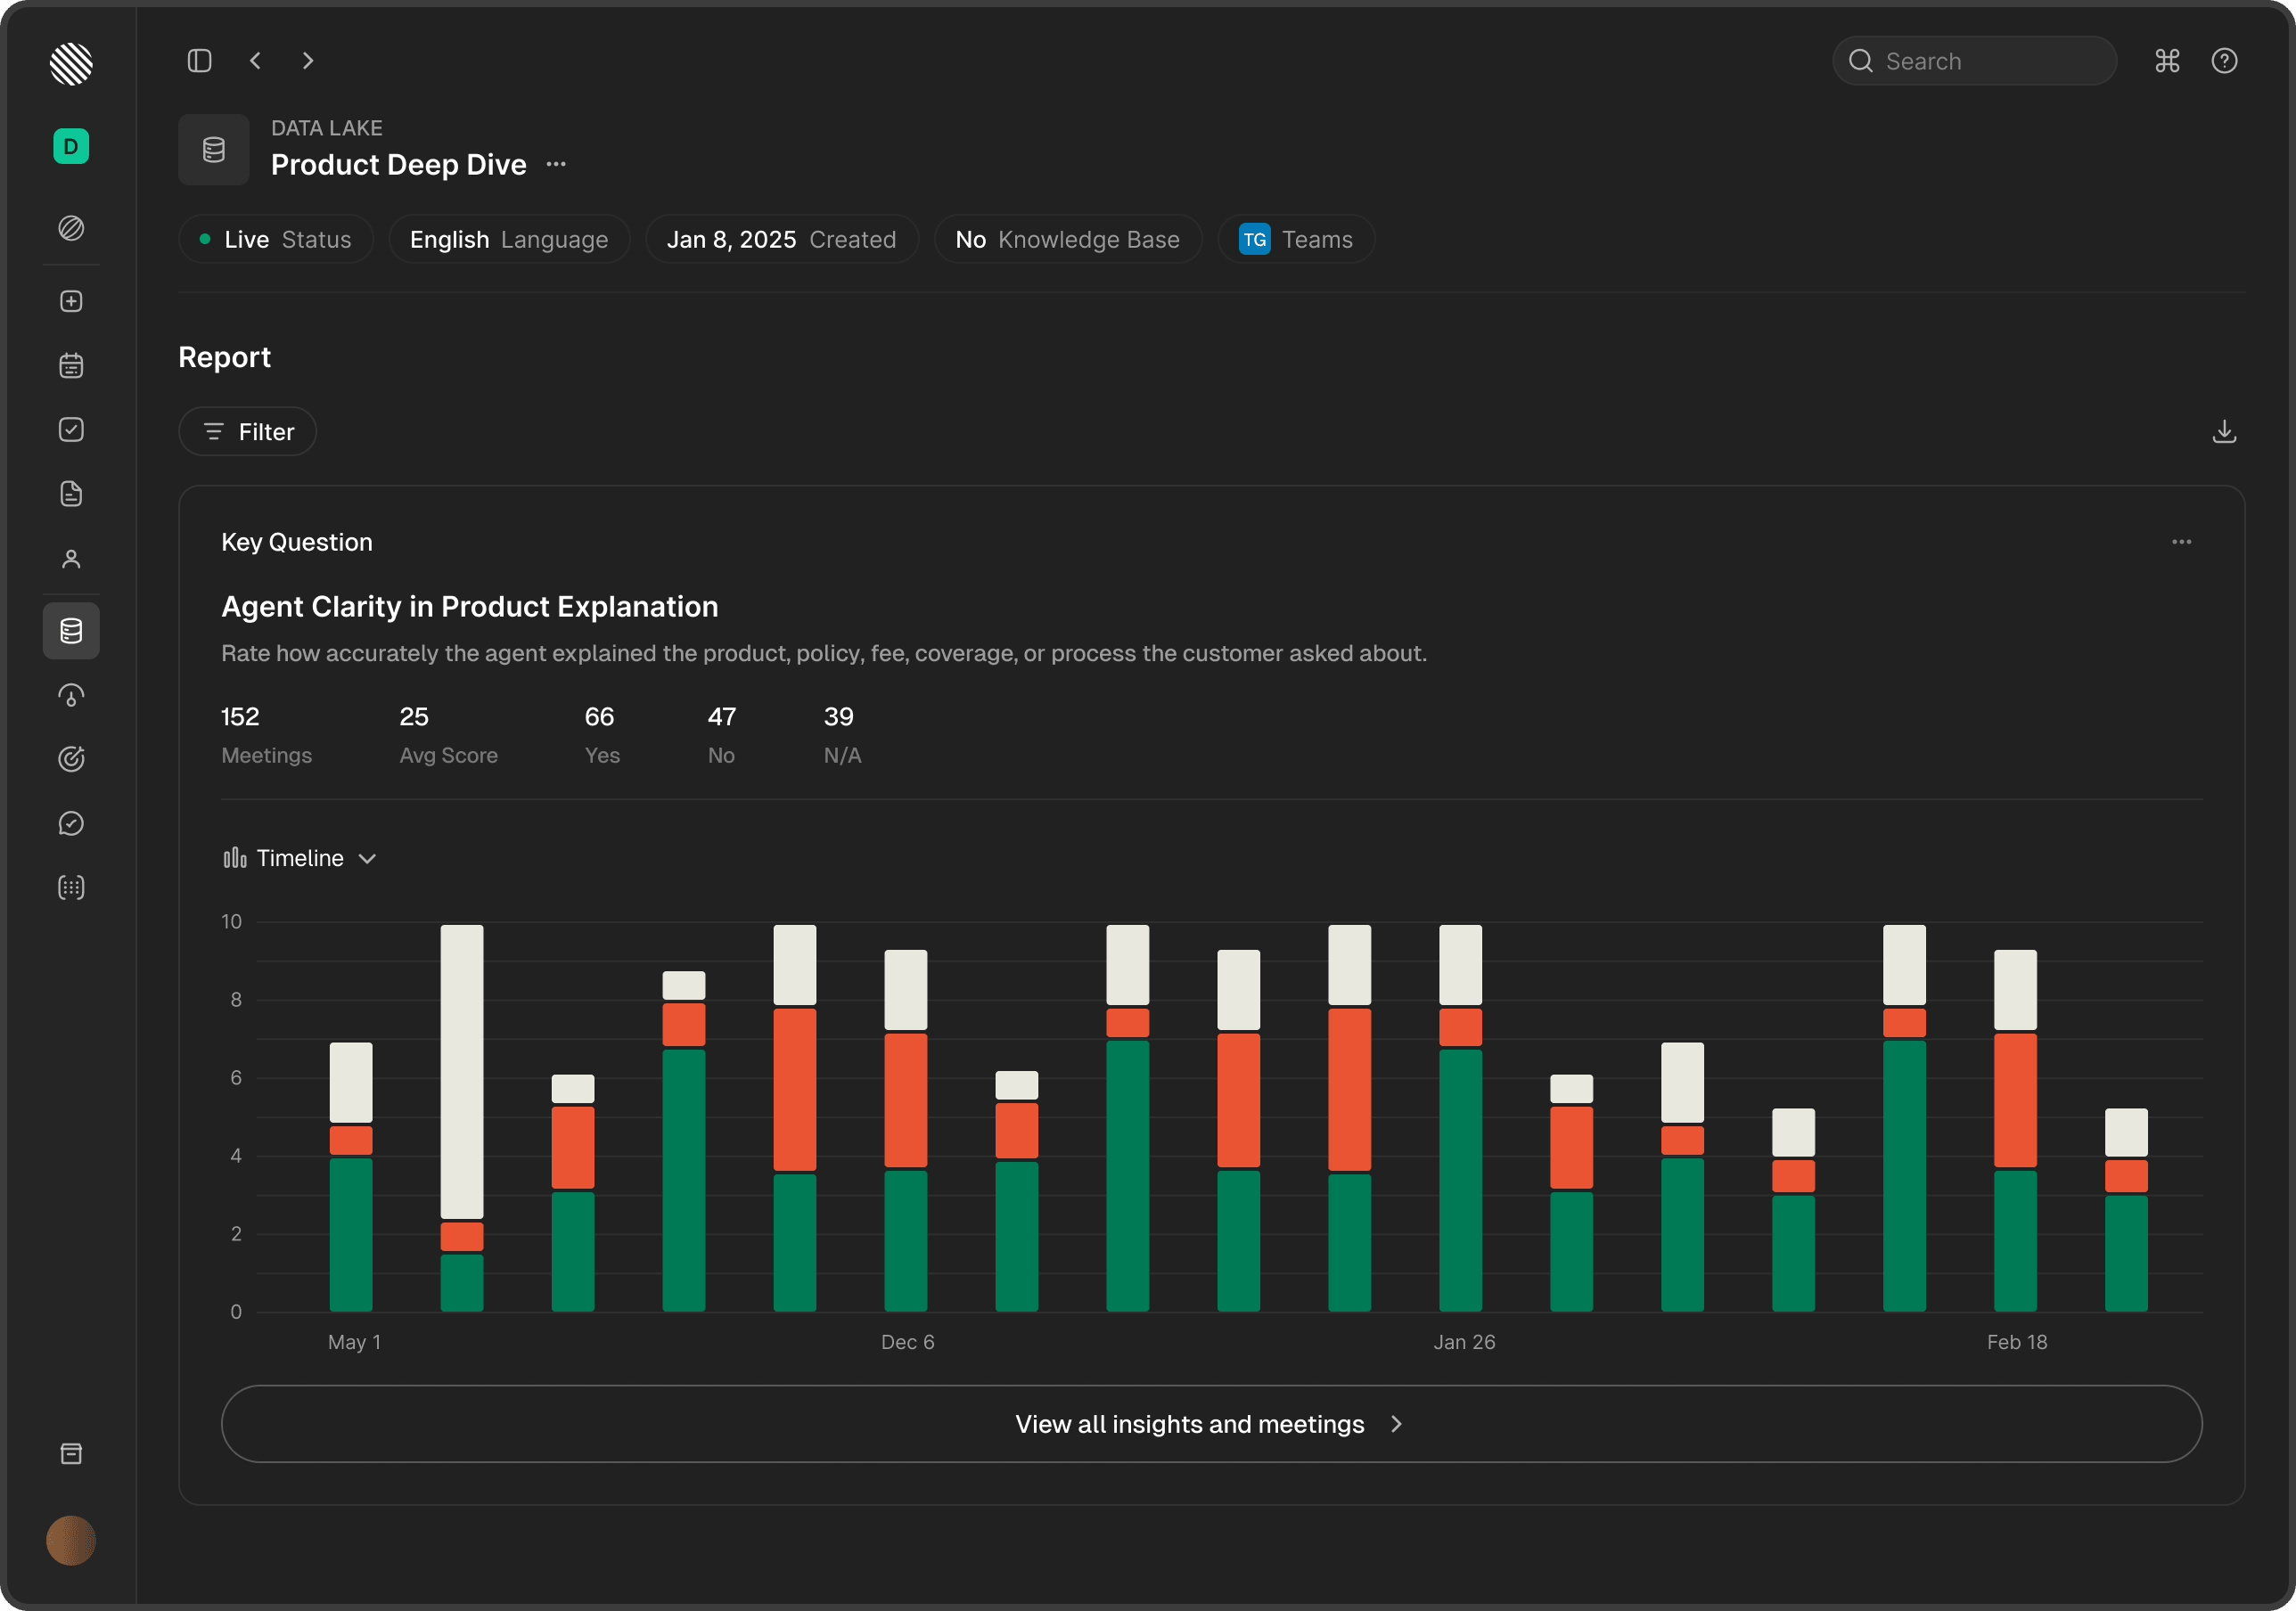The width and height of the screenshot is (2296, 1611).
Task: Click the Agent Clarity in Product Explanation title
Action: (x=469, y=607)
